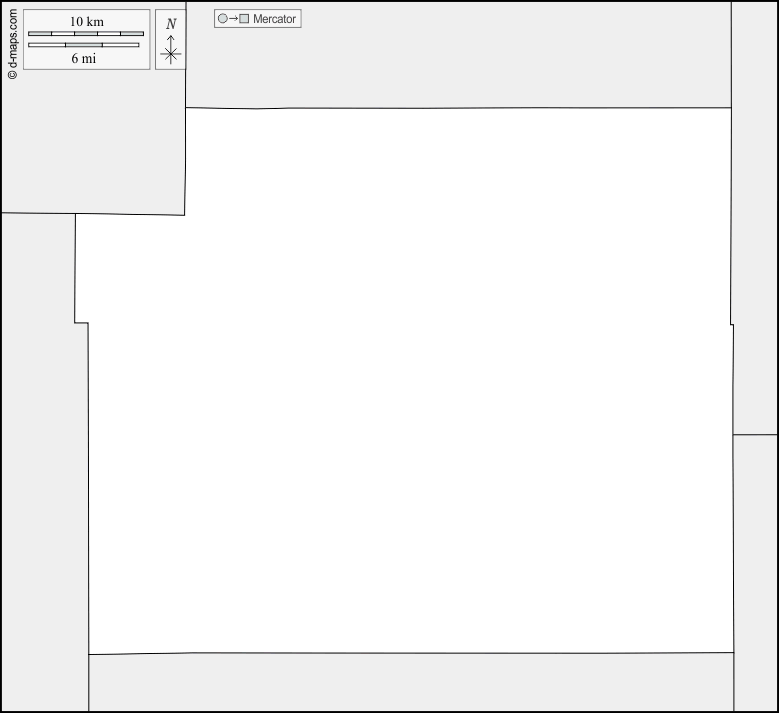Click the arrow between circle and square
This screenshot has width=779, height=713.
click(233, 19)
